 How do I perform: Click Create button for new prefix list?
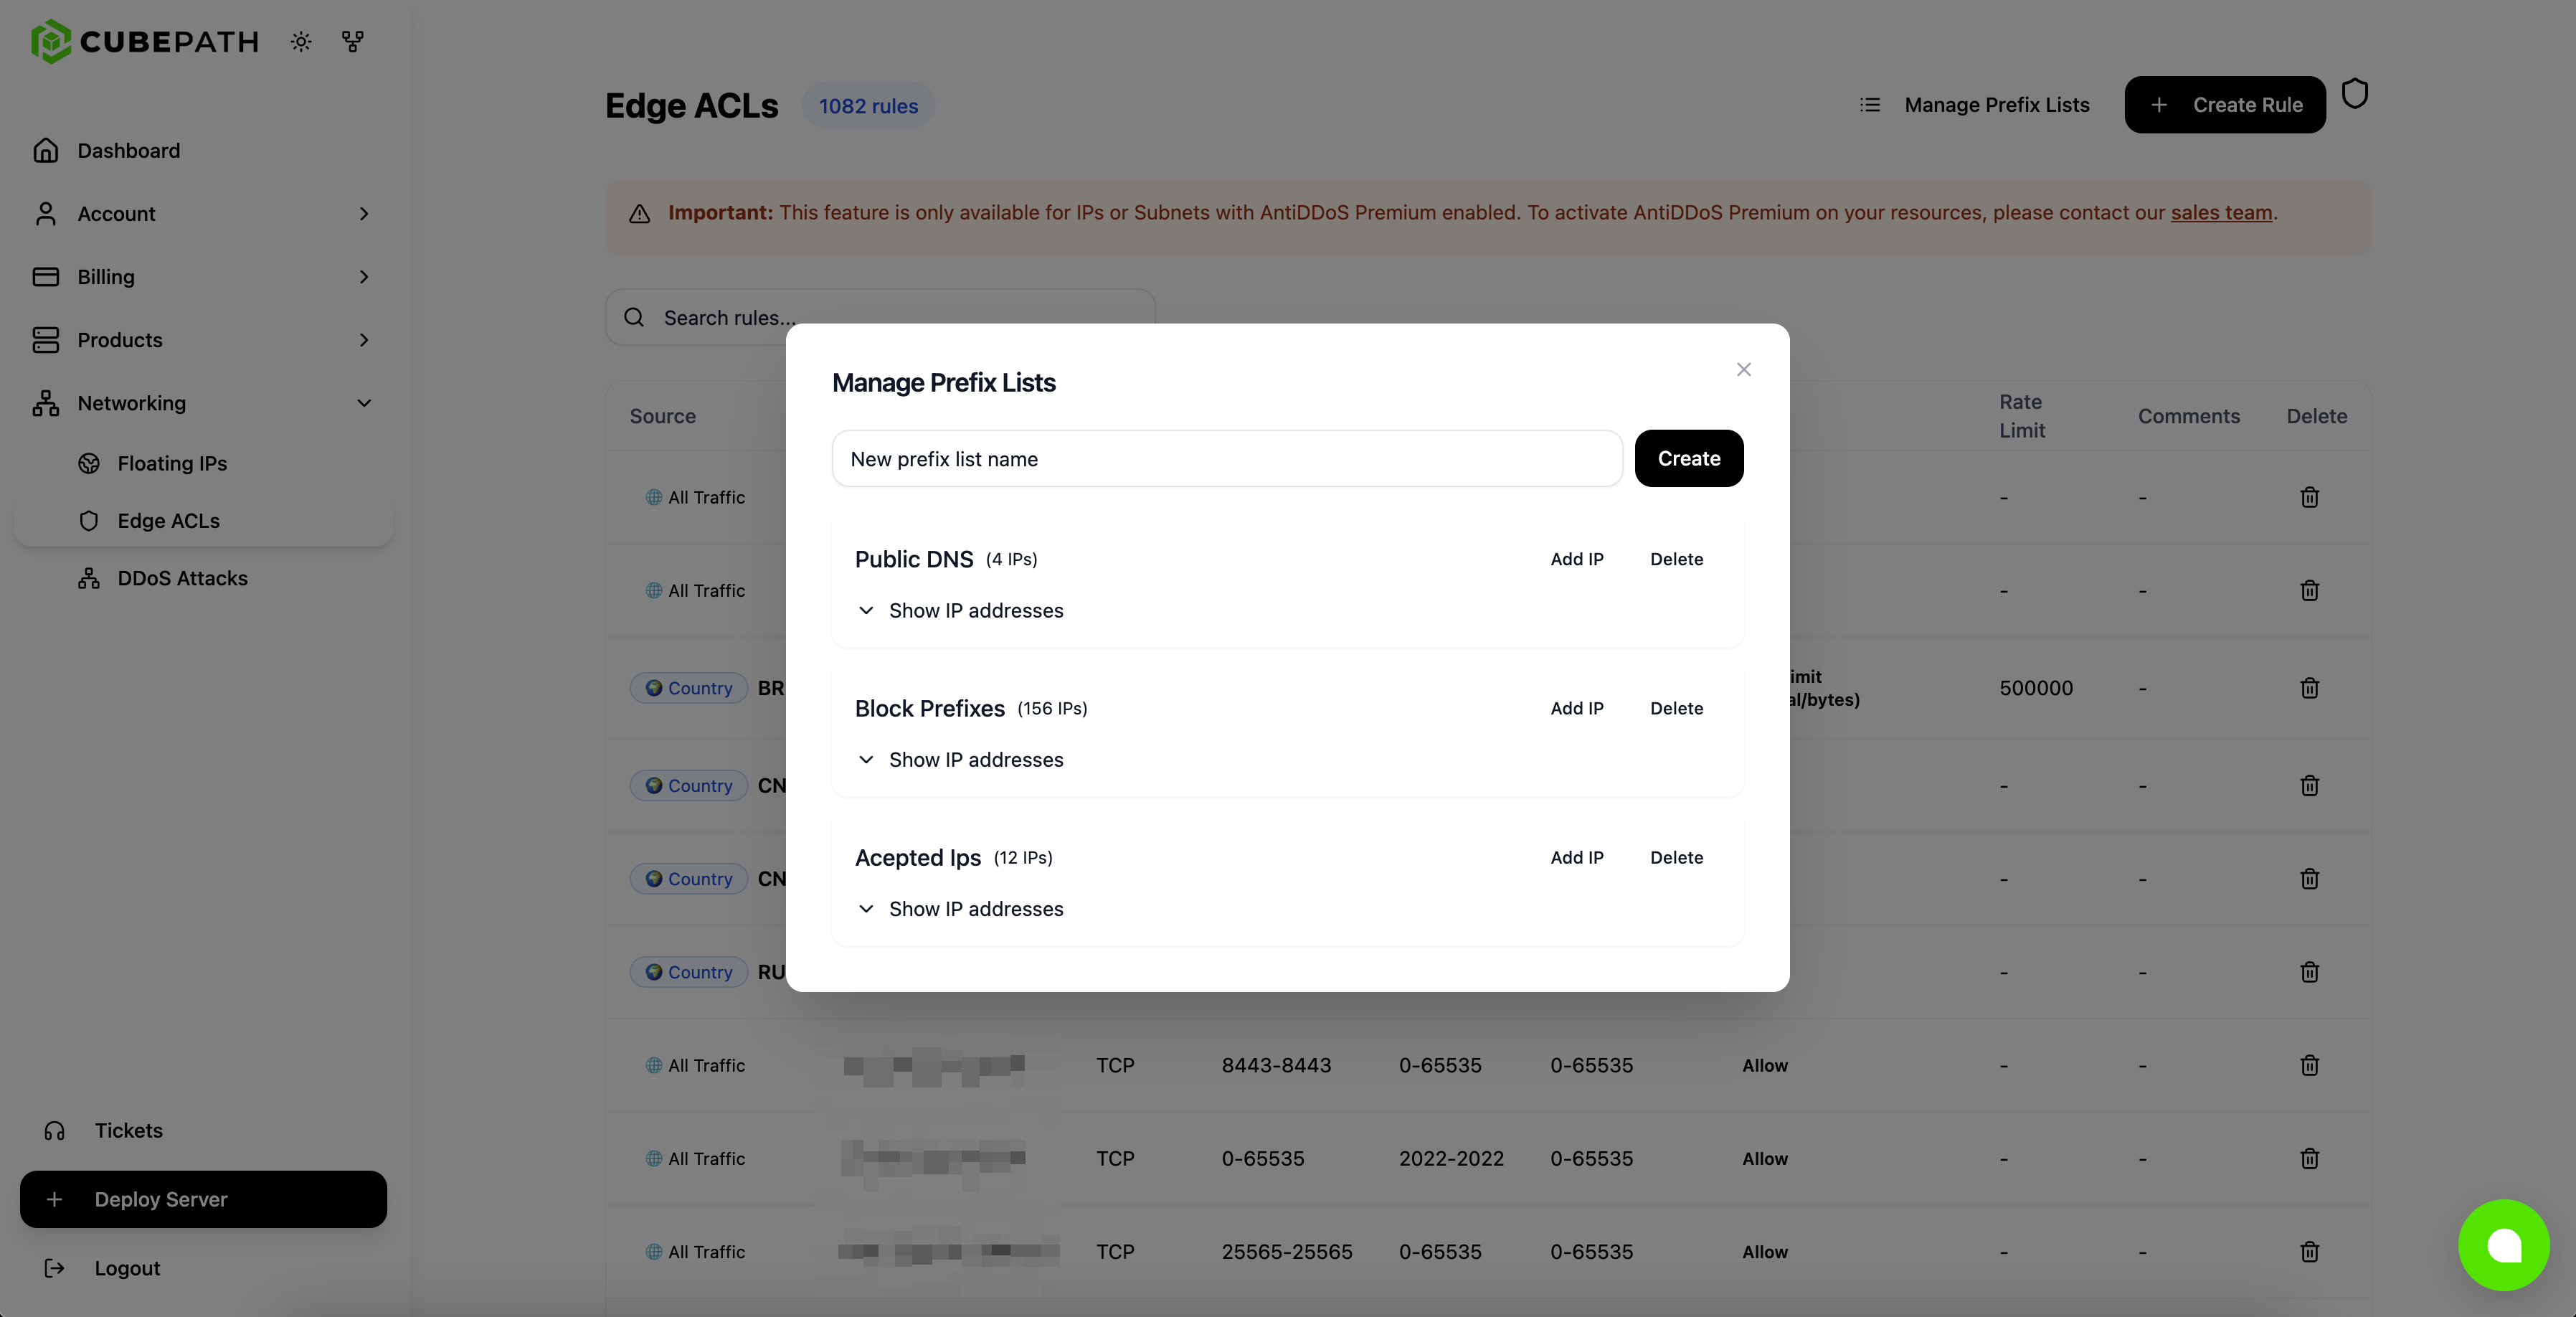1688,459
